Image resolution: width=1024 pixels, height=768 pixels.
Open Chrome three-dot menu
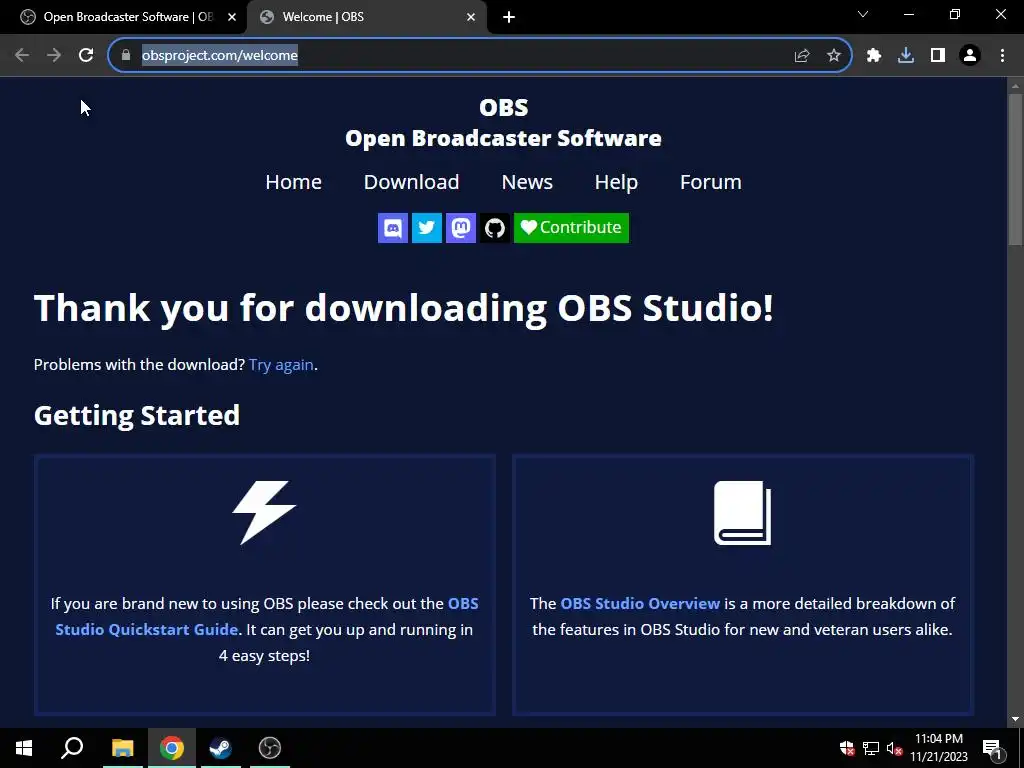pos(1002,56)
